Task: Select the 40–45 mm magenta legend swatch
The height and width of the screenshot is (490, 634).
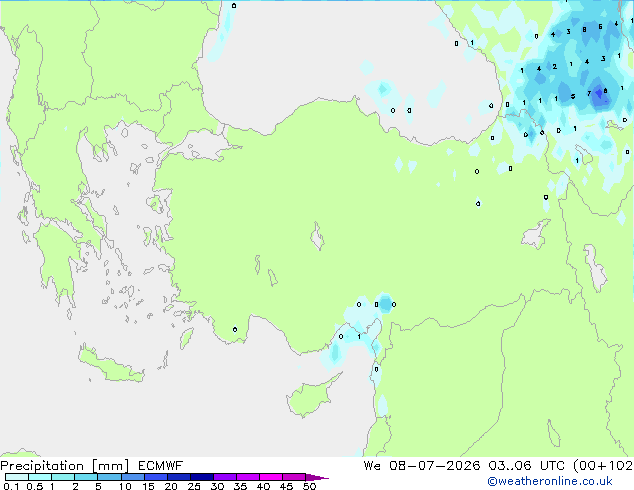Action: click(x=271, y=477)
